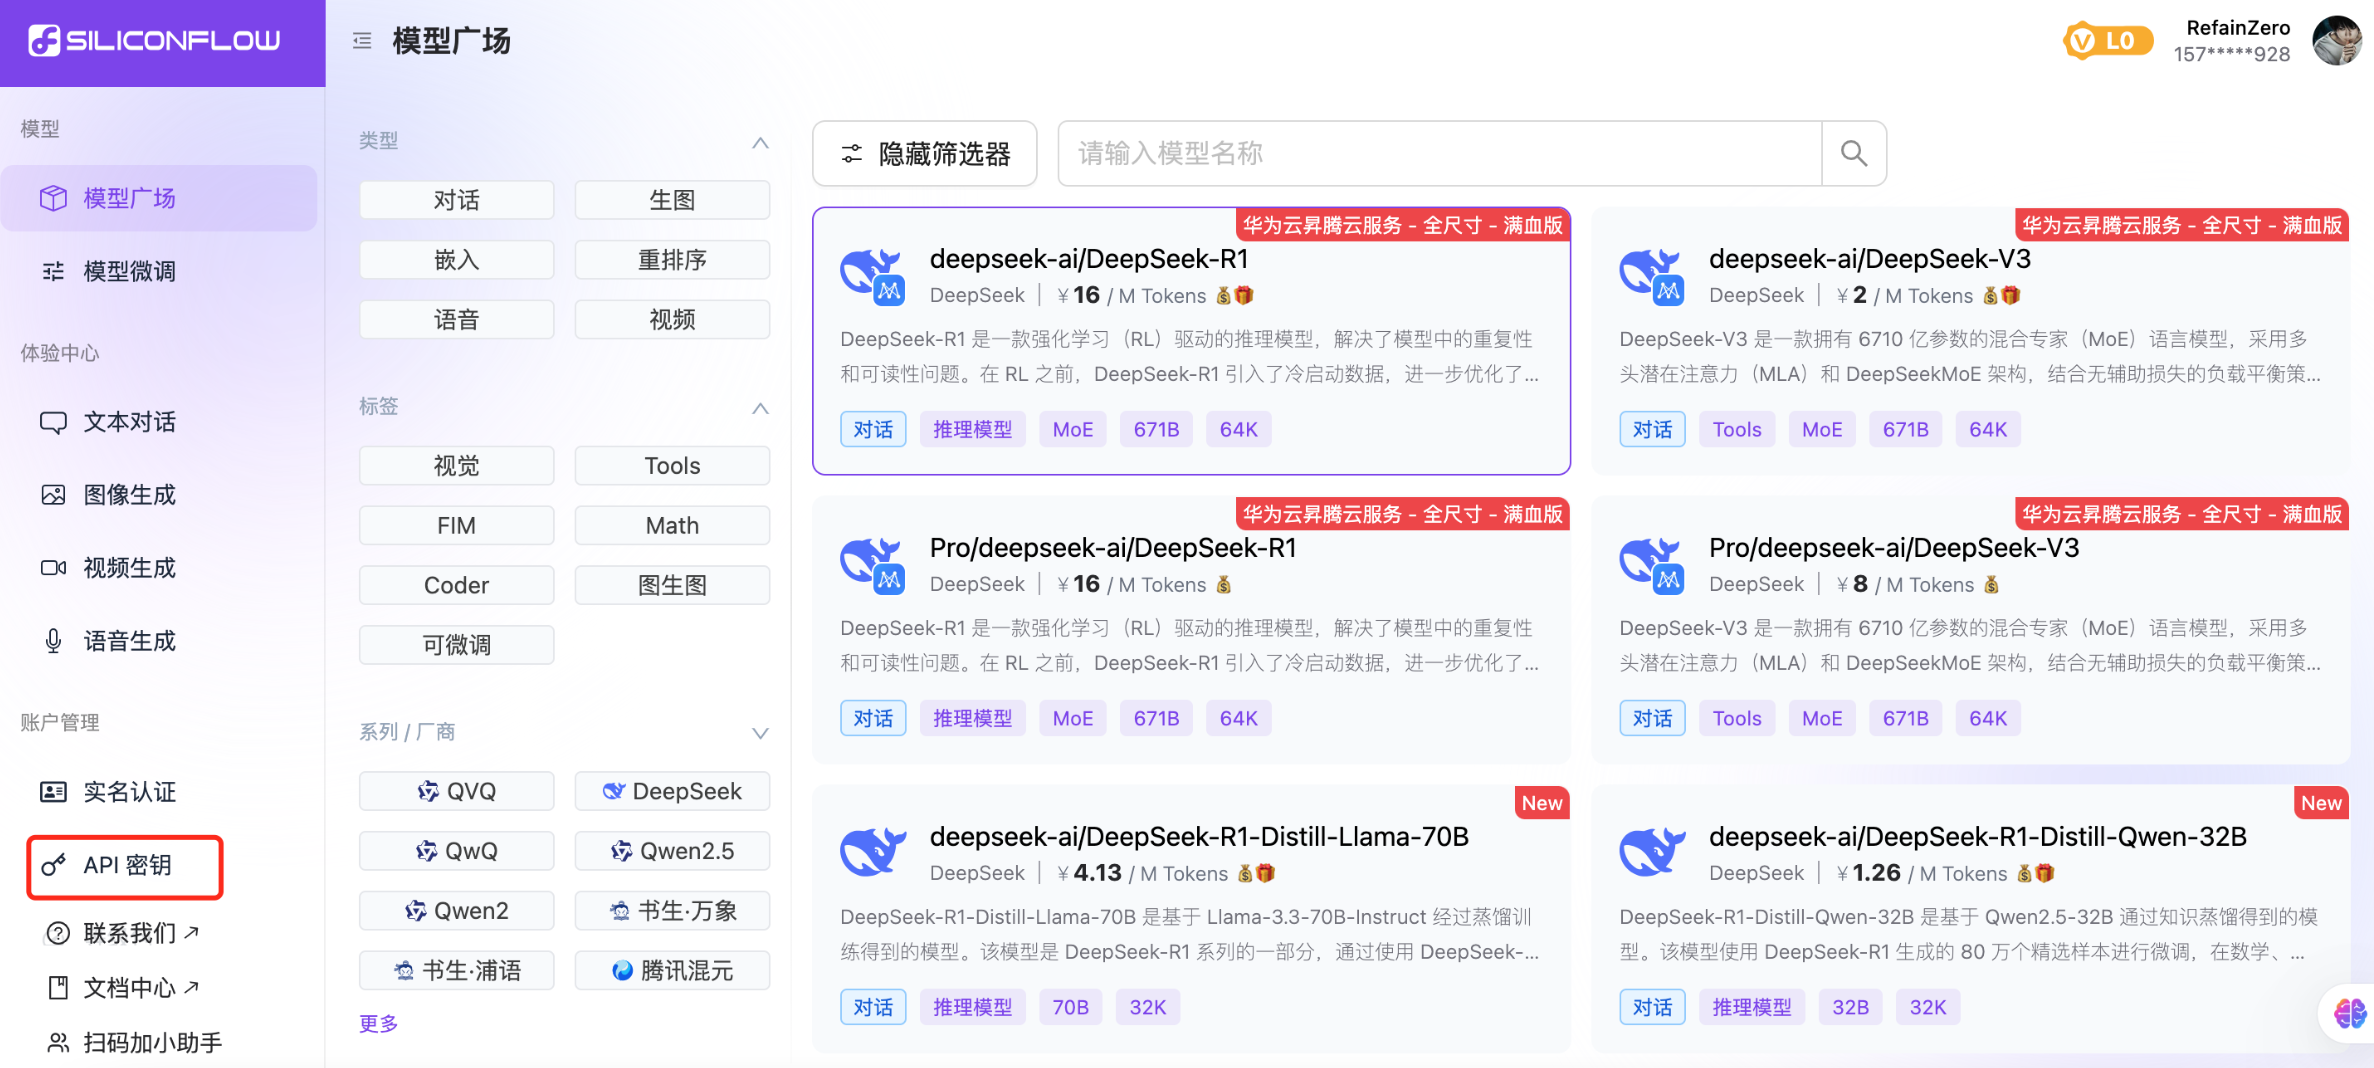Filter models by QVQ series
Image resolution: width=2374 pixels, height=1068 pixels.
coord(456,791)
